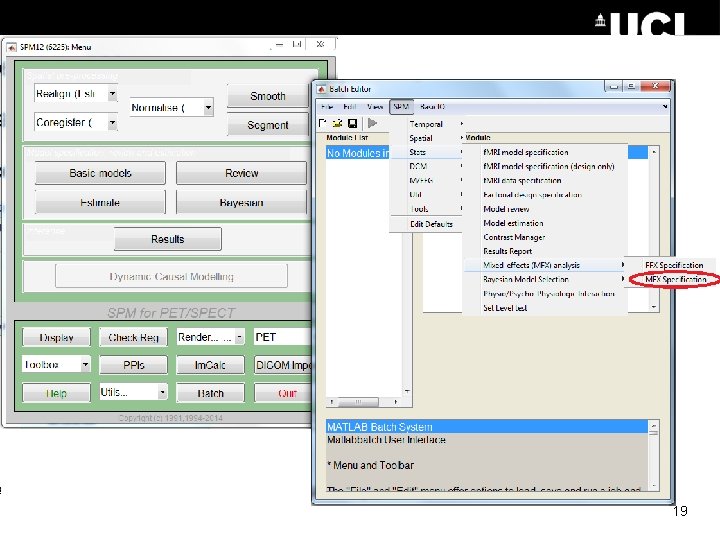Click the toolbar dock arrow at menu bar right
Viewport: 720px width, 540px height.
[665, 107]
